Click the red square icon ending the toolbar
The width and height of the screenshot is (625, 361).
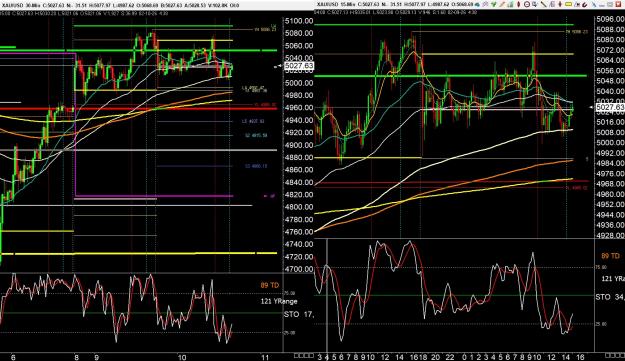tap(618, 4)
